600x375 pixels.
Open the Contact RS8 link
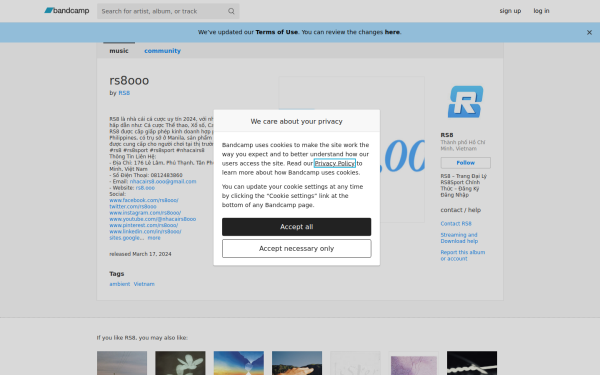pyautogui.click(x=456, y=223)
